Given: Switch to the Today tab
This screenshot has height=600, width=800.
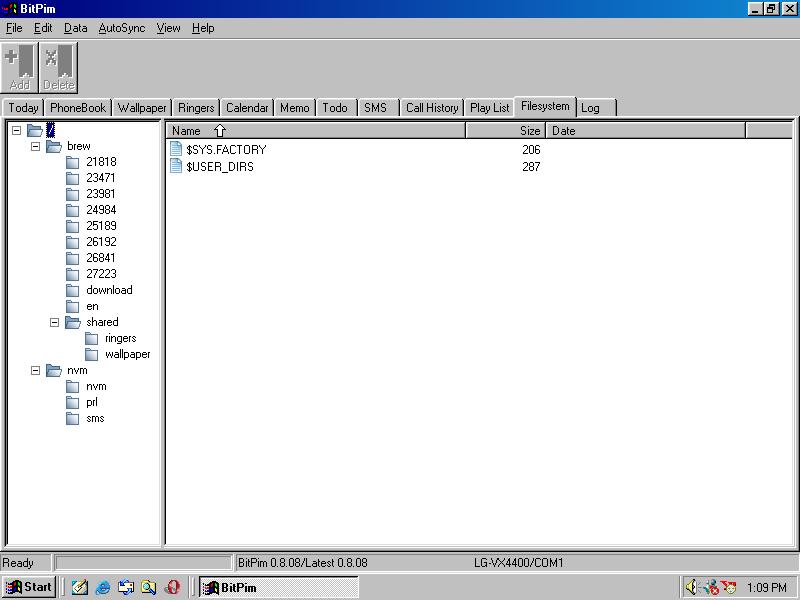Looking at the screenshot, I should click(23, 108).
